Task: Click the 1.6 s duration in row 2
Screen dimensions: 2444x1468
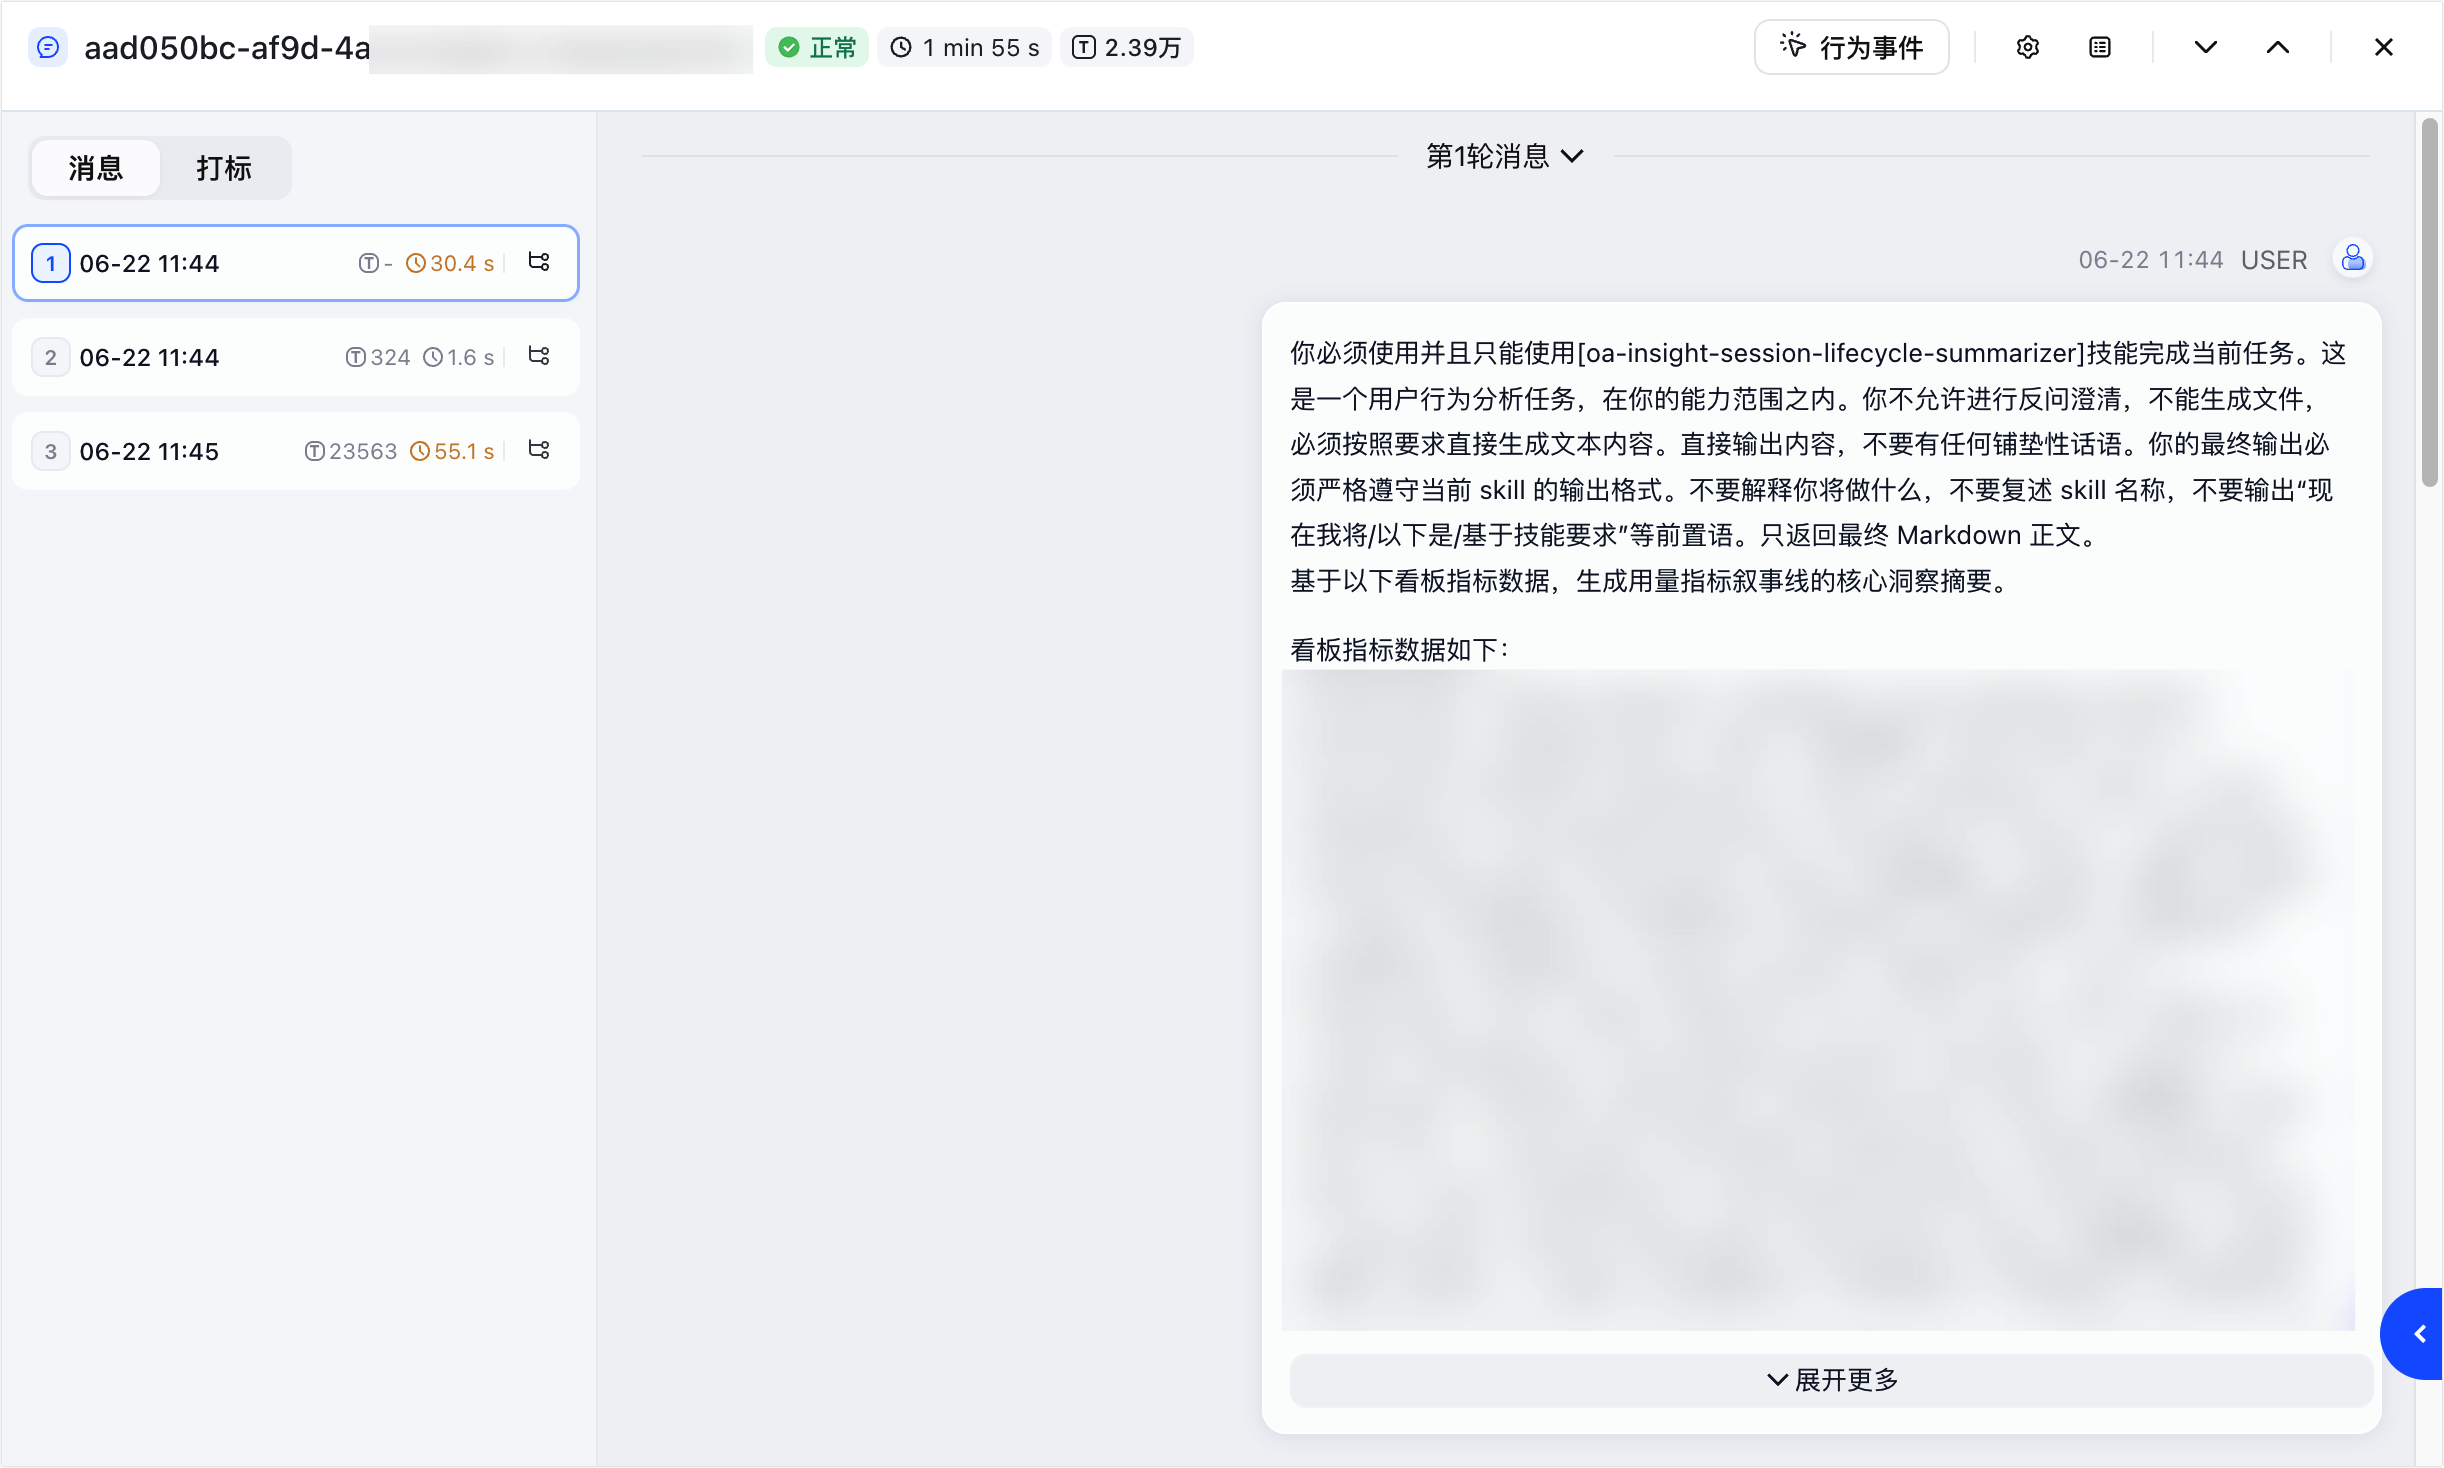Action: [x=458, y=357]
